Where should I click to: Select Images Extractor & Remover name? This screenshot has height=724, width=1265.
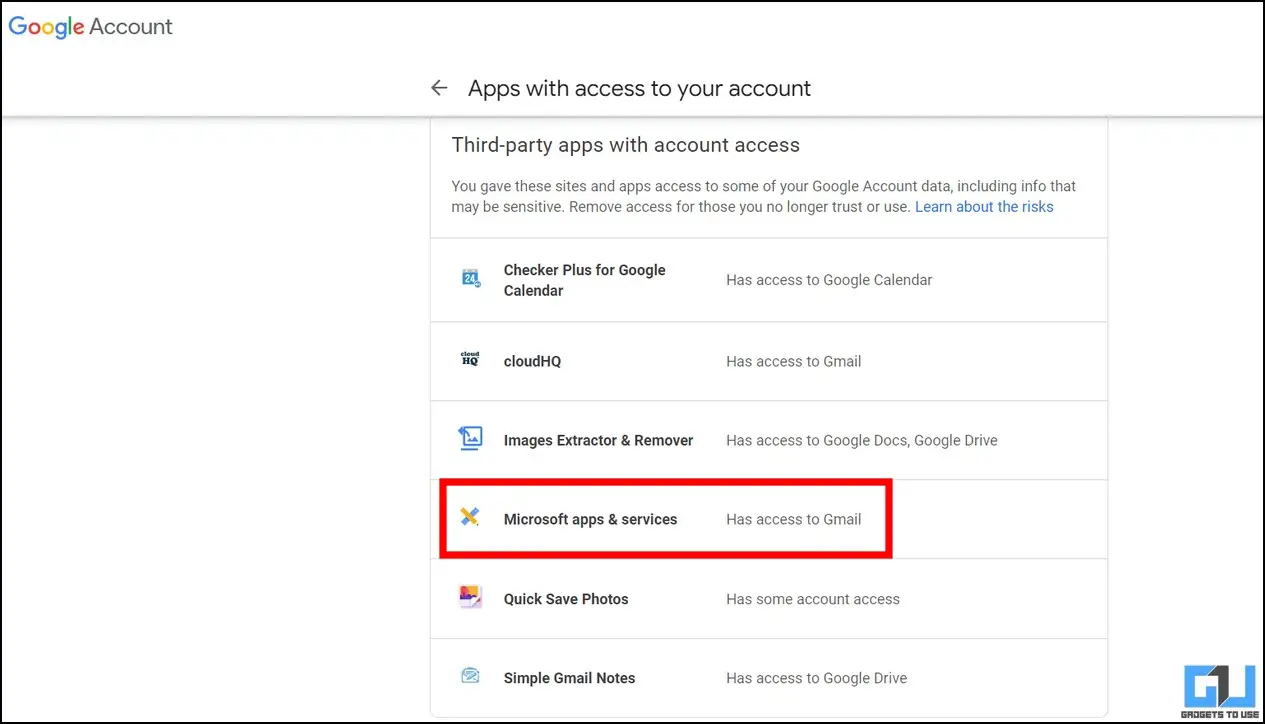point(598,440)
